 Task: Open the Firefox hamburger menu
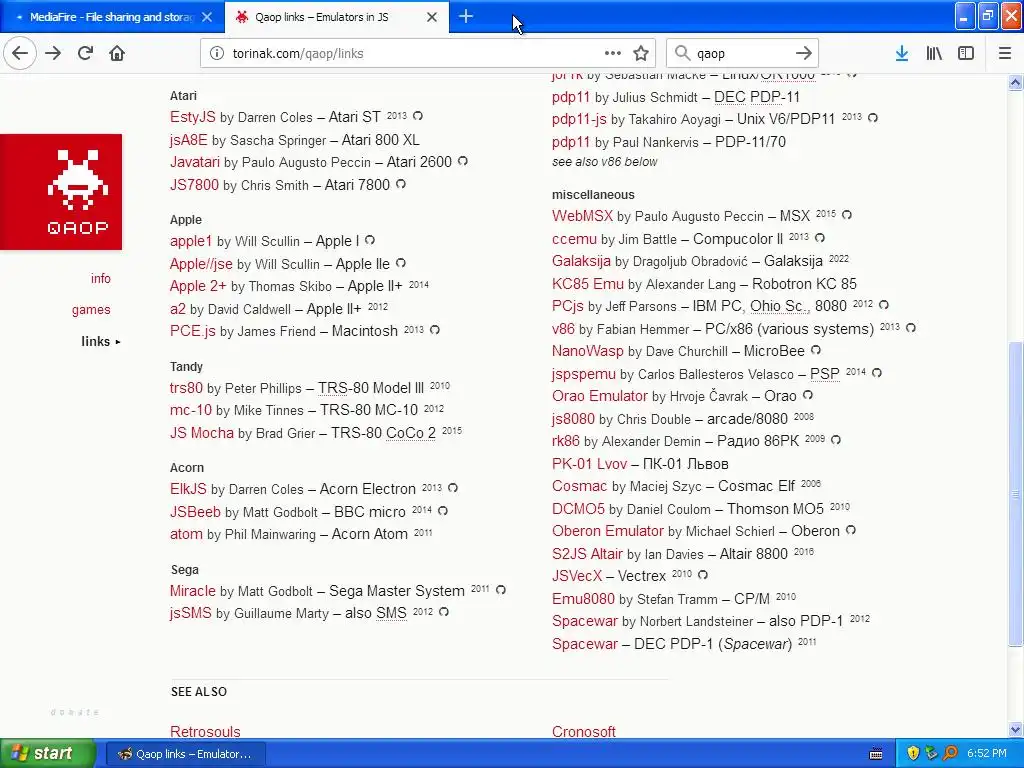[x=1005, y=54]
